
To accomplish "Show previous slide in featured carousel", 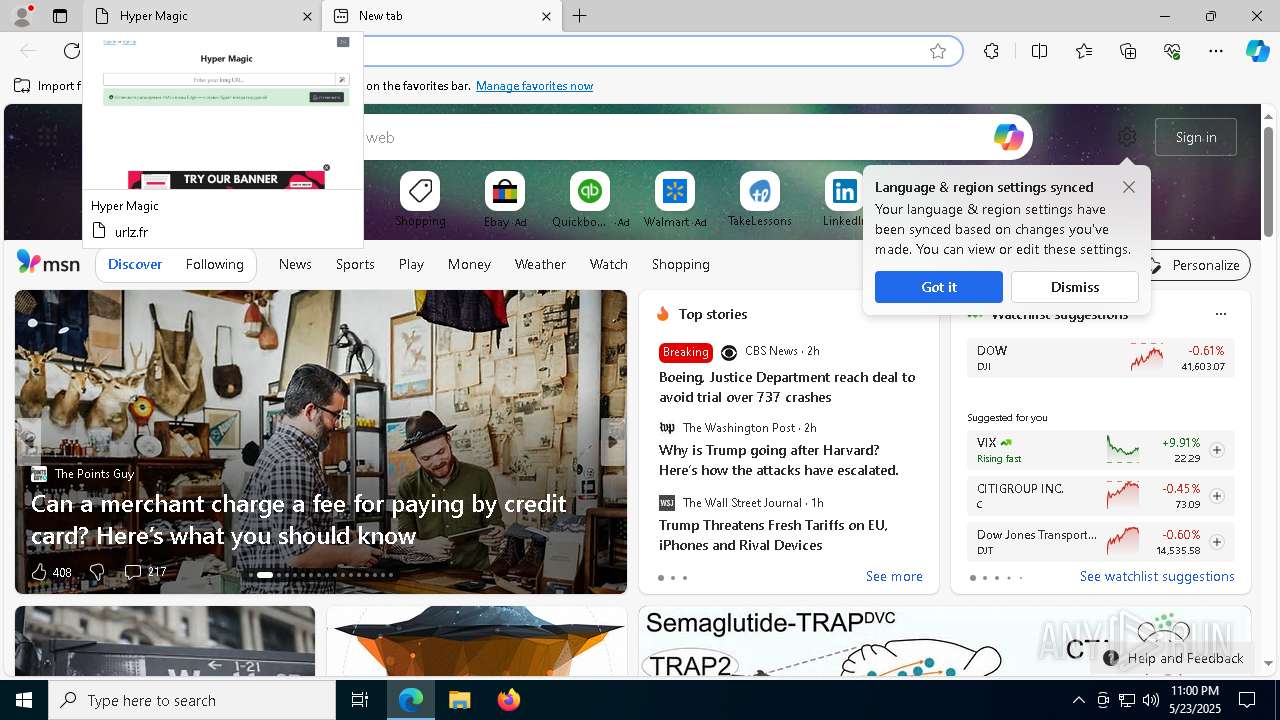I will click(28, 441).
